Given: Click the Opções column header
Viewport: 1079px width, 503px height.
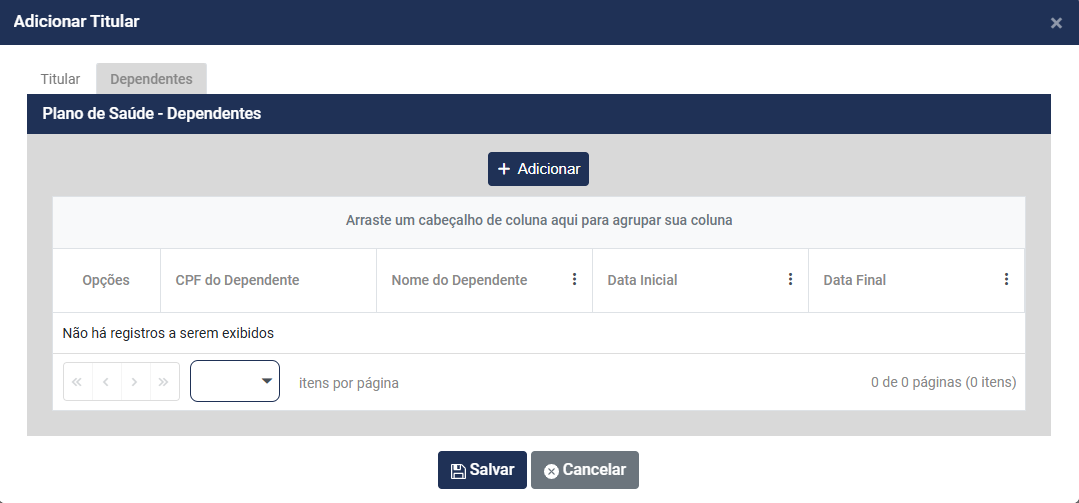Looking at the screenshot, I should [106, 280].
